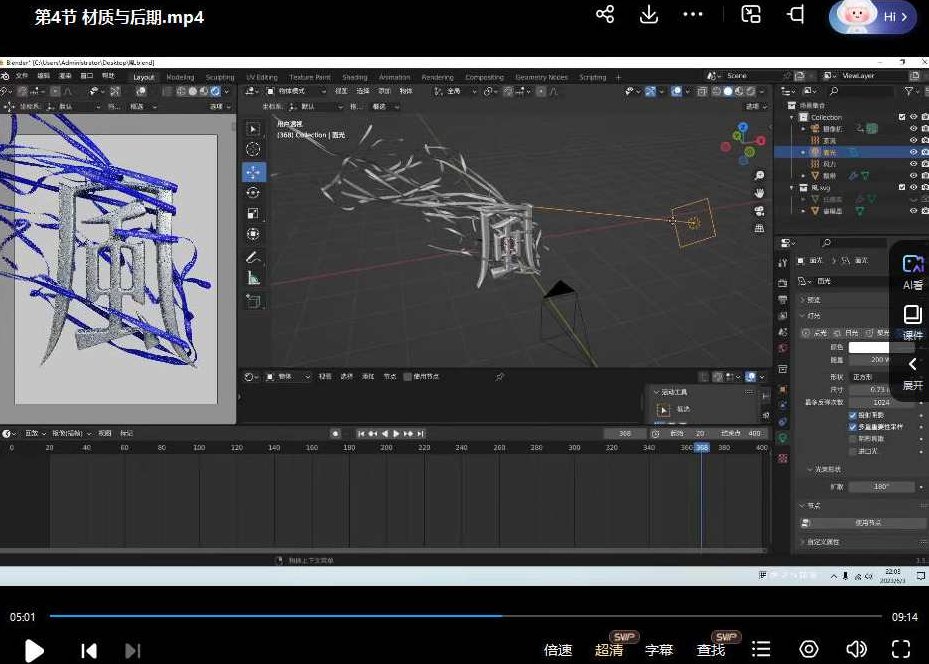
Task: Toggle visibility eye of Collection in outliner
Action: pyautogui.click(x=913, y=117)
